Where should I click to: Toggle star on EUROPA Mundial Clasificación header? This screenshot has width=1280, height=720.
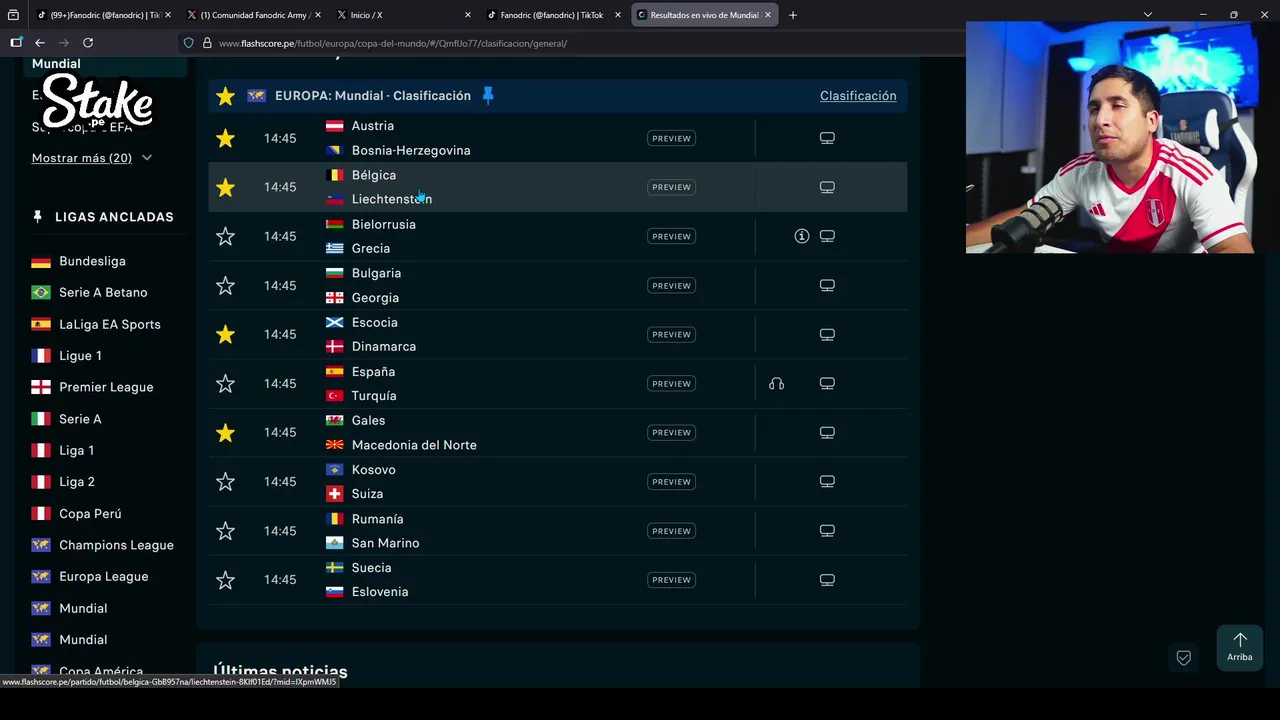[225, 96]
